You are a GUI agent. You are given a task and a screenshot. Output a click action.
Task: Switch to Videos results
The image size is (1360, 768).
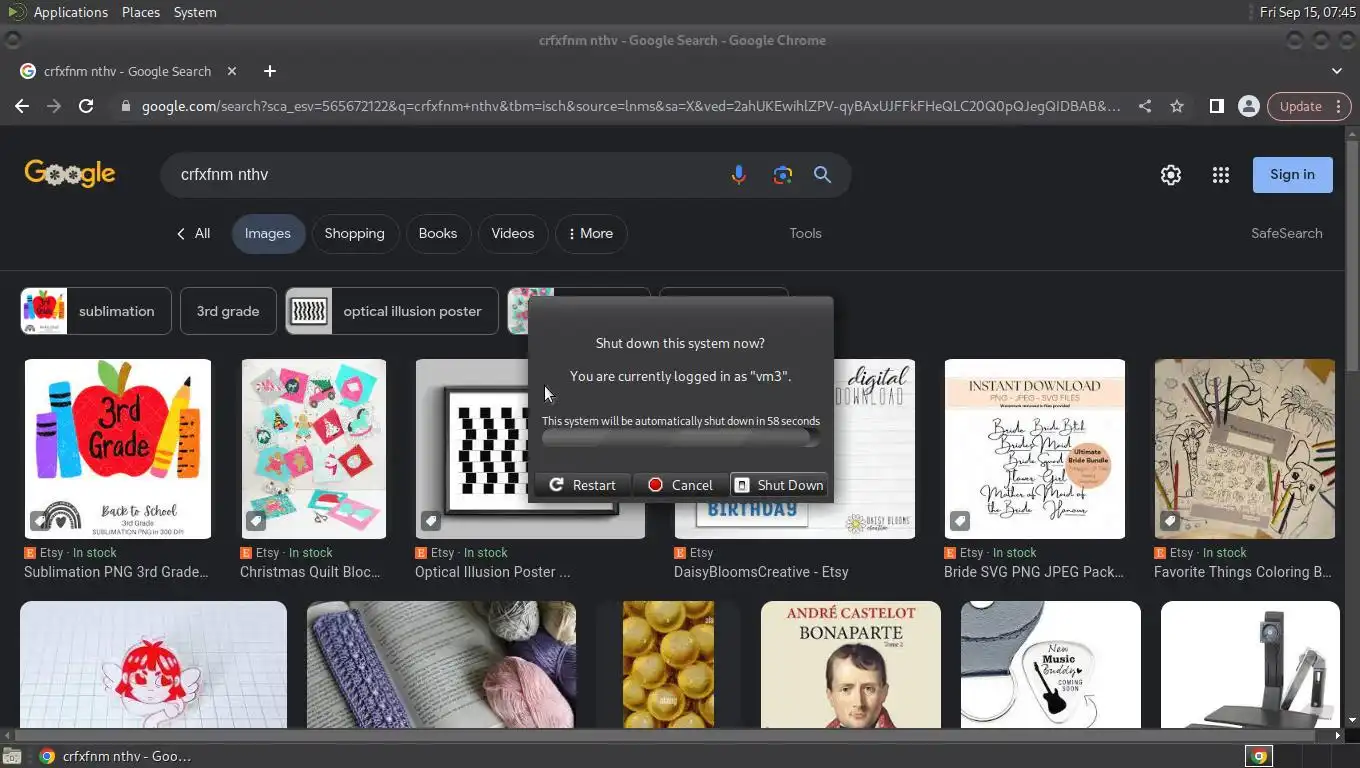point(512,233)
